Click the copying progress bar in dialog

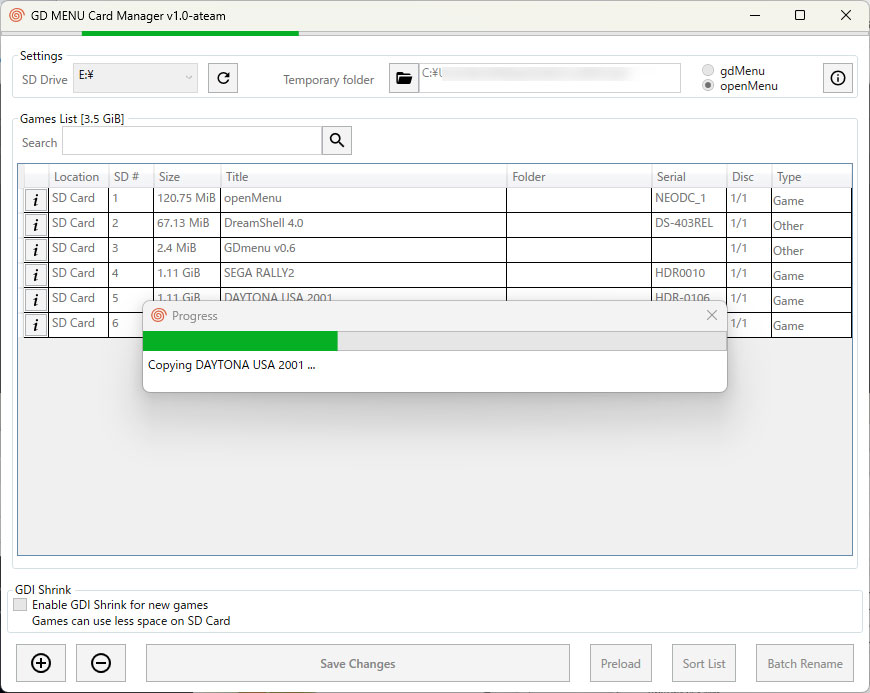[434, 341]
